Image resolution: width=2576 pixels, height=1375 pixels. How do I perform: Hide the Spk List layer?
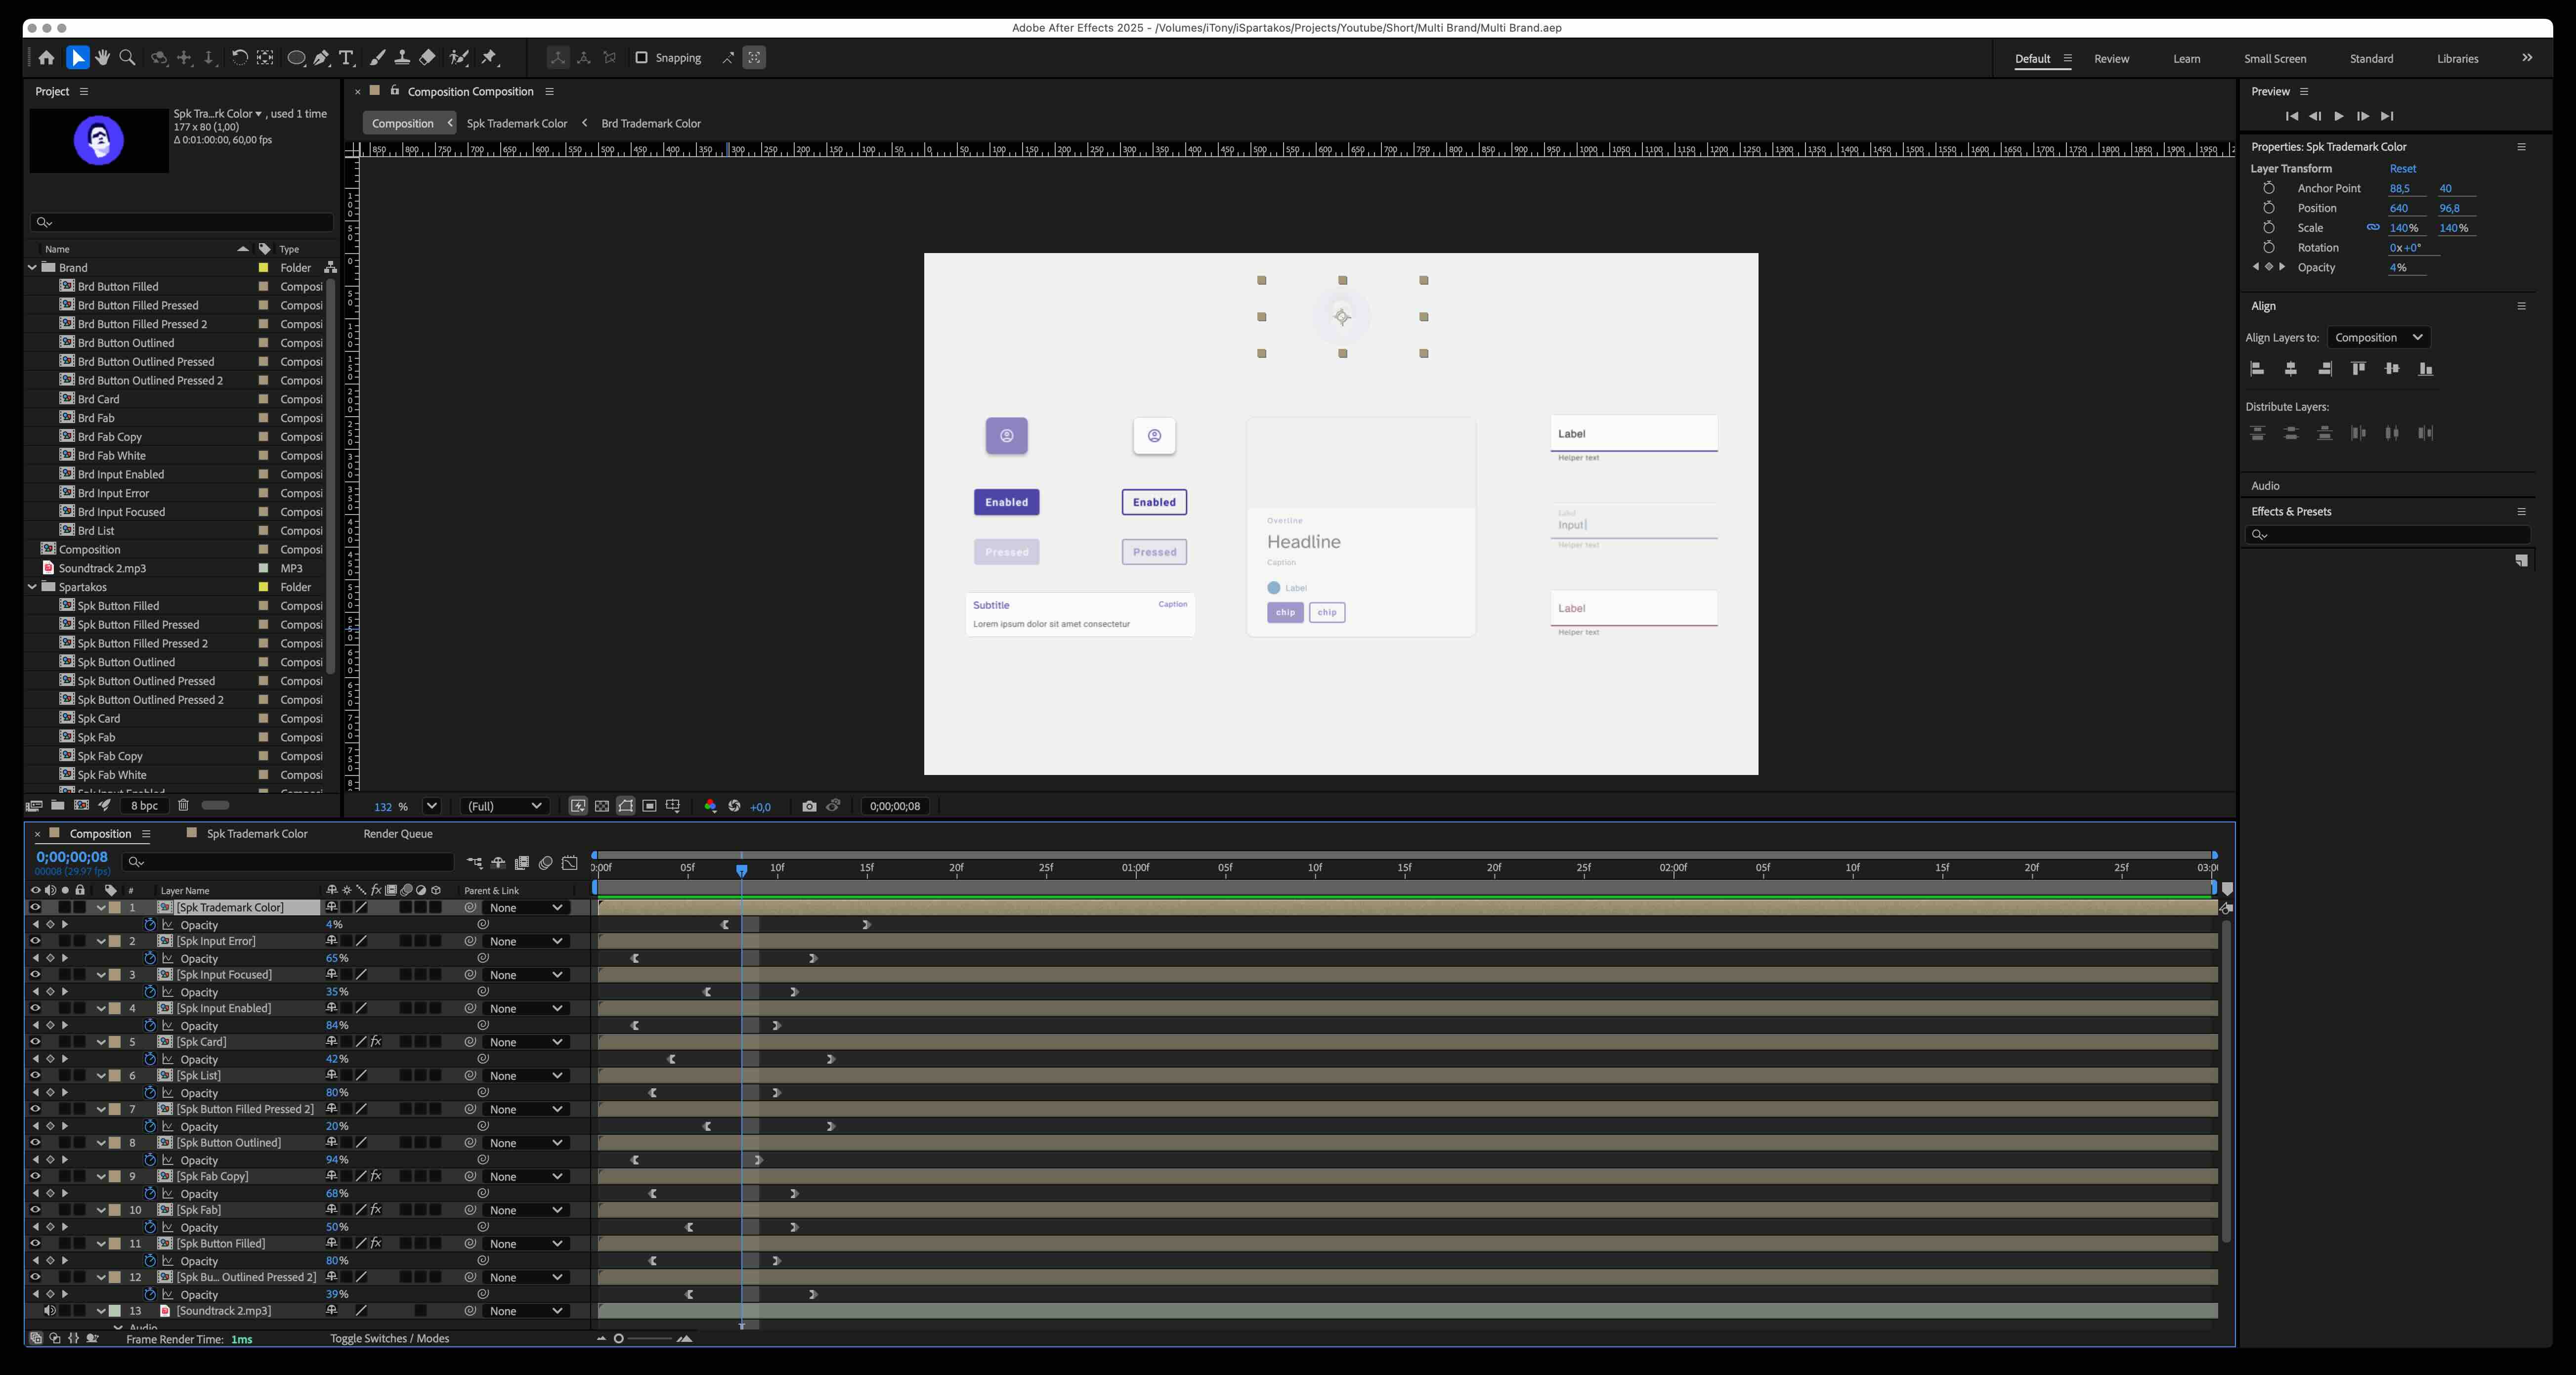(35, 1076)
